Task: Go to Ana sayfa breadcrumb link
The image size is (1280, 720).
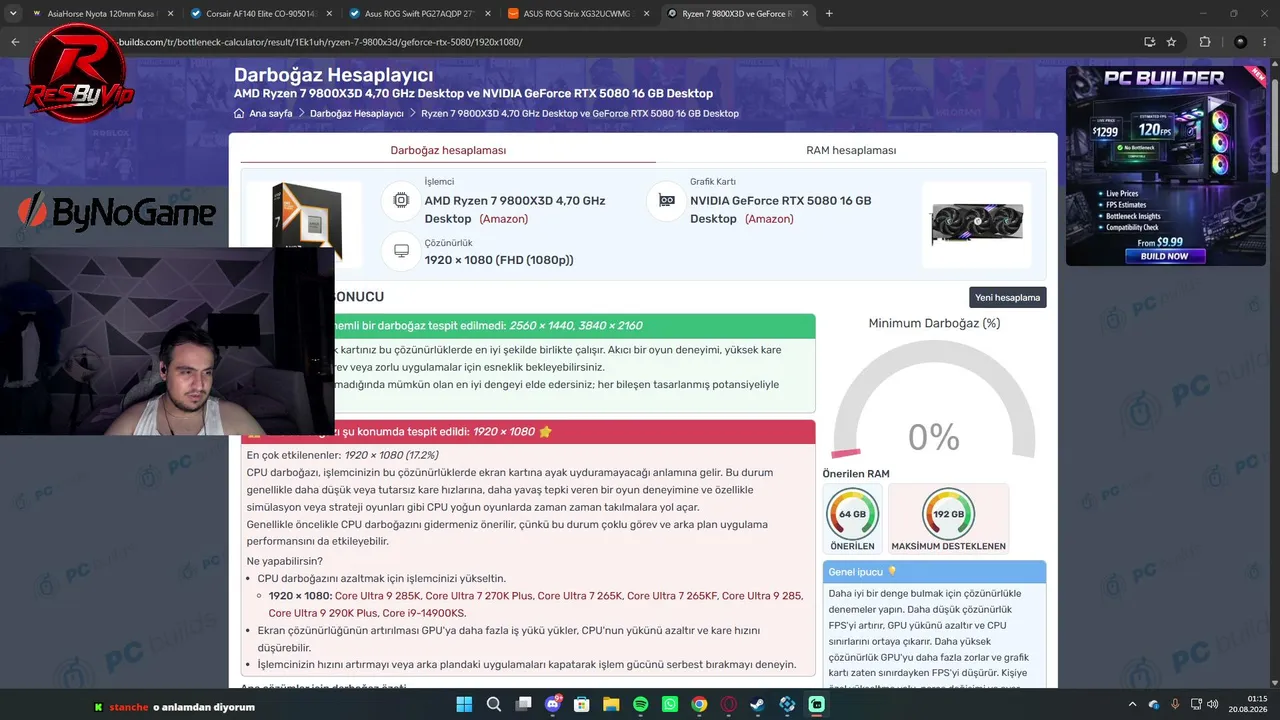Action: coord(271,114)
